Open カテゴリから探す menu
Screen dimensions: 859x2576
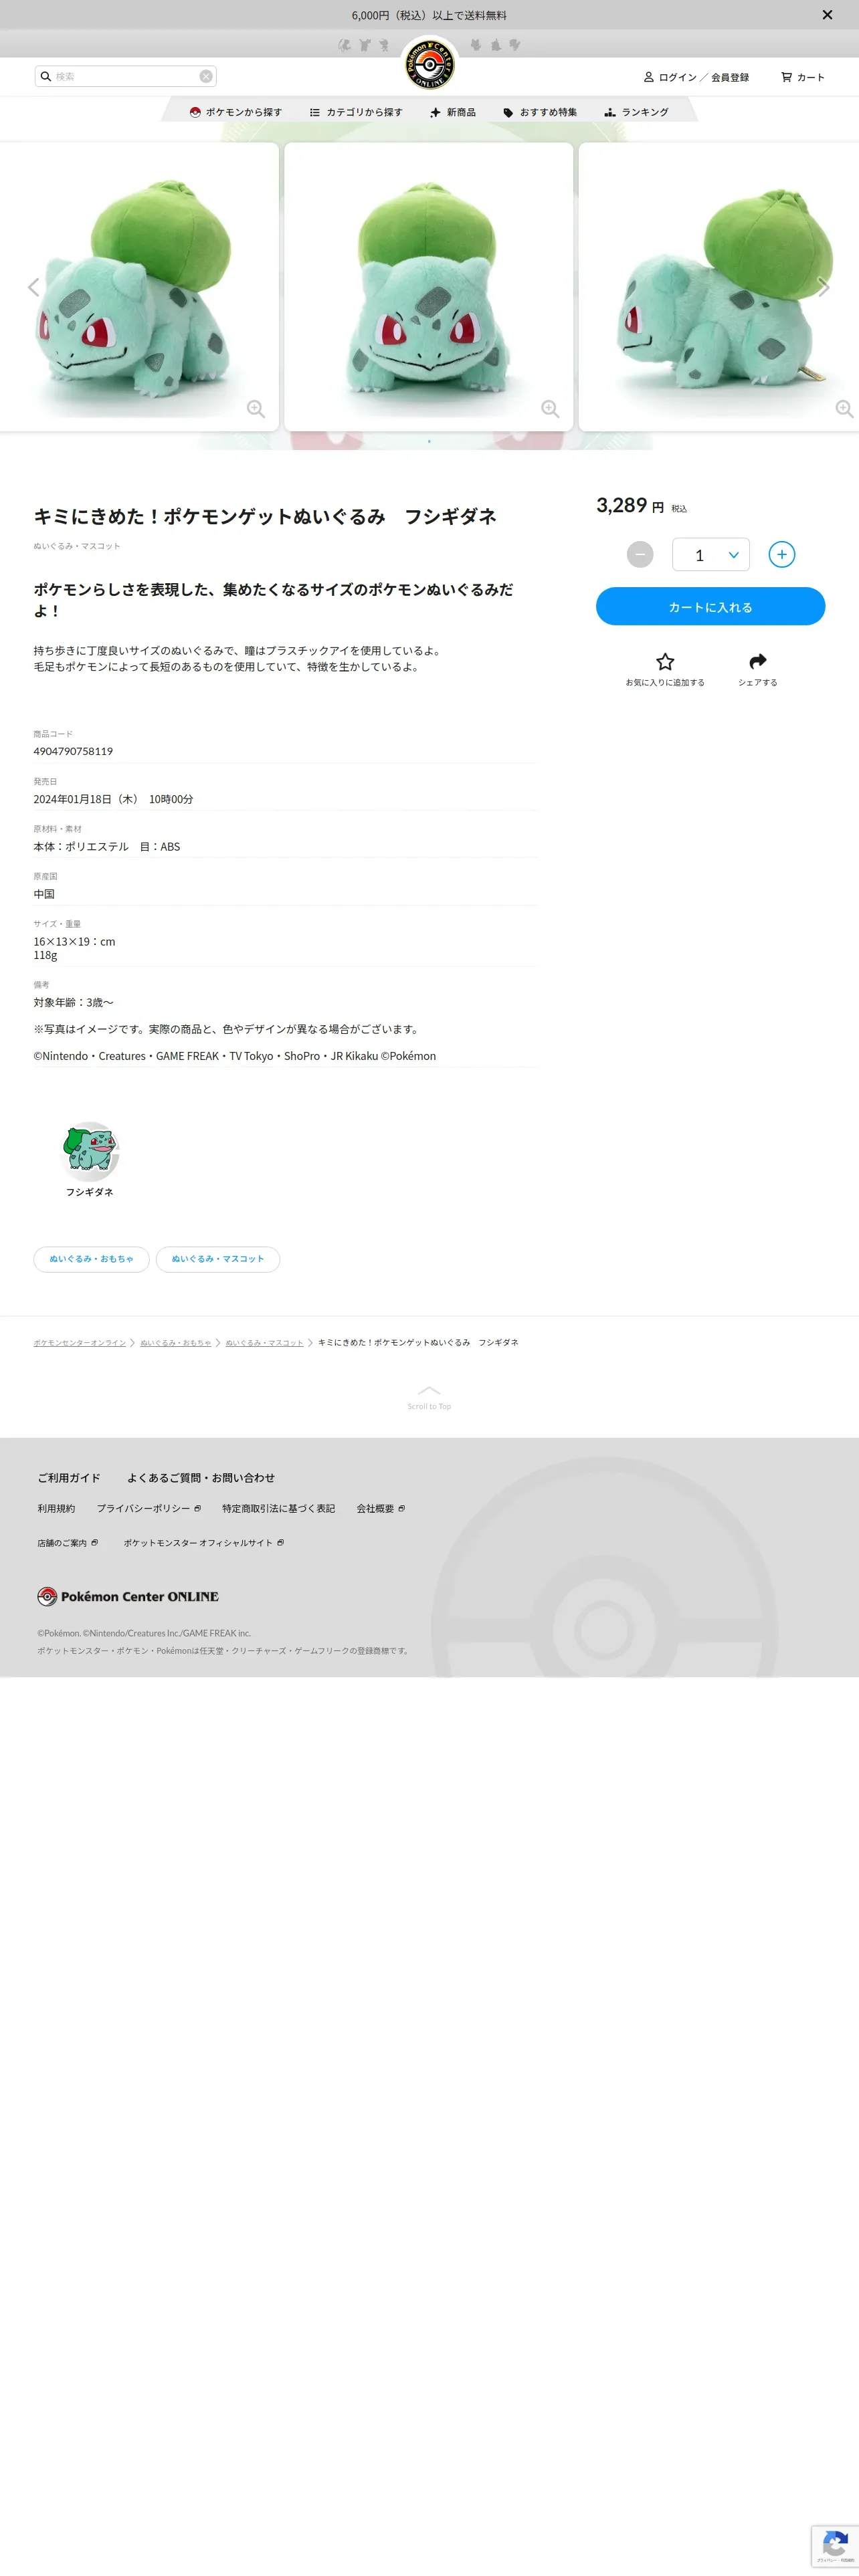point(356,112)
